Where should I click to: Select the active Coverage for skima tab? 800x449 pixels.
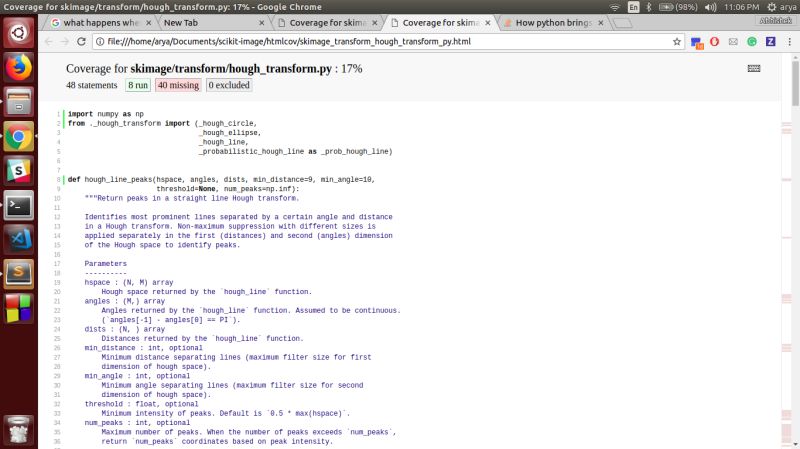coord(440,23)
